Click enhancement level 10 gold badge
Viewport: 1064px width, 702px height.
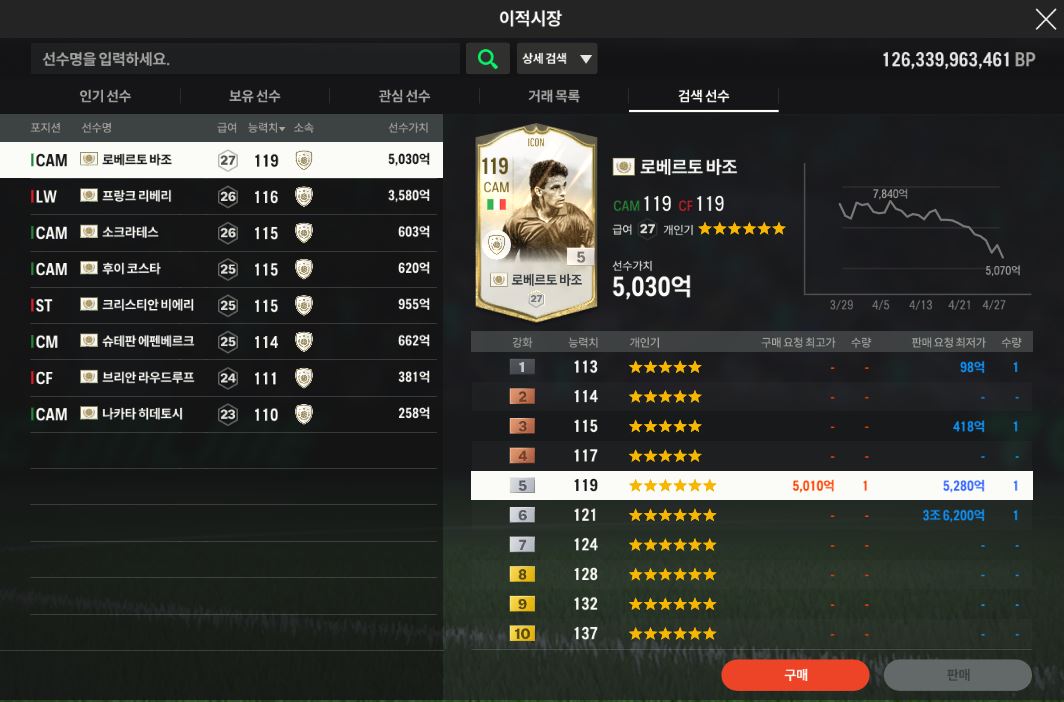(522, 633)
